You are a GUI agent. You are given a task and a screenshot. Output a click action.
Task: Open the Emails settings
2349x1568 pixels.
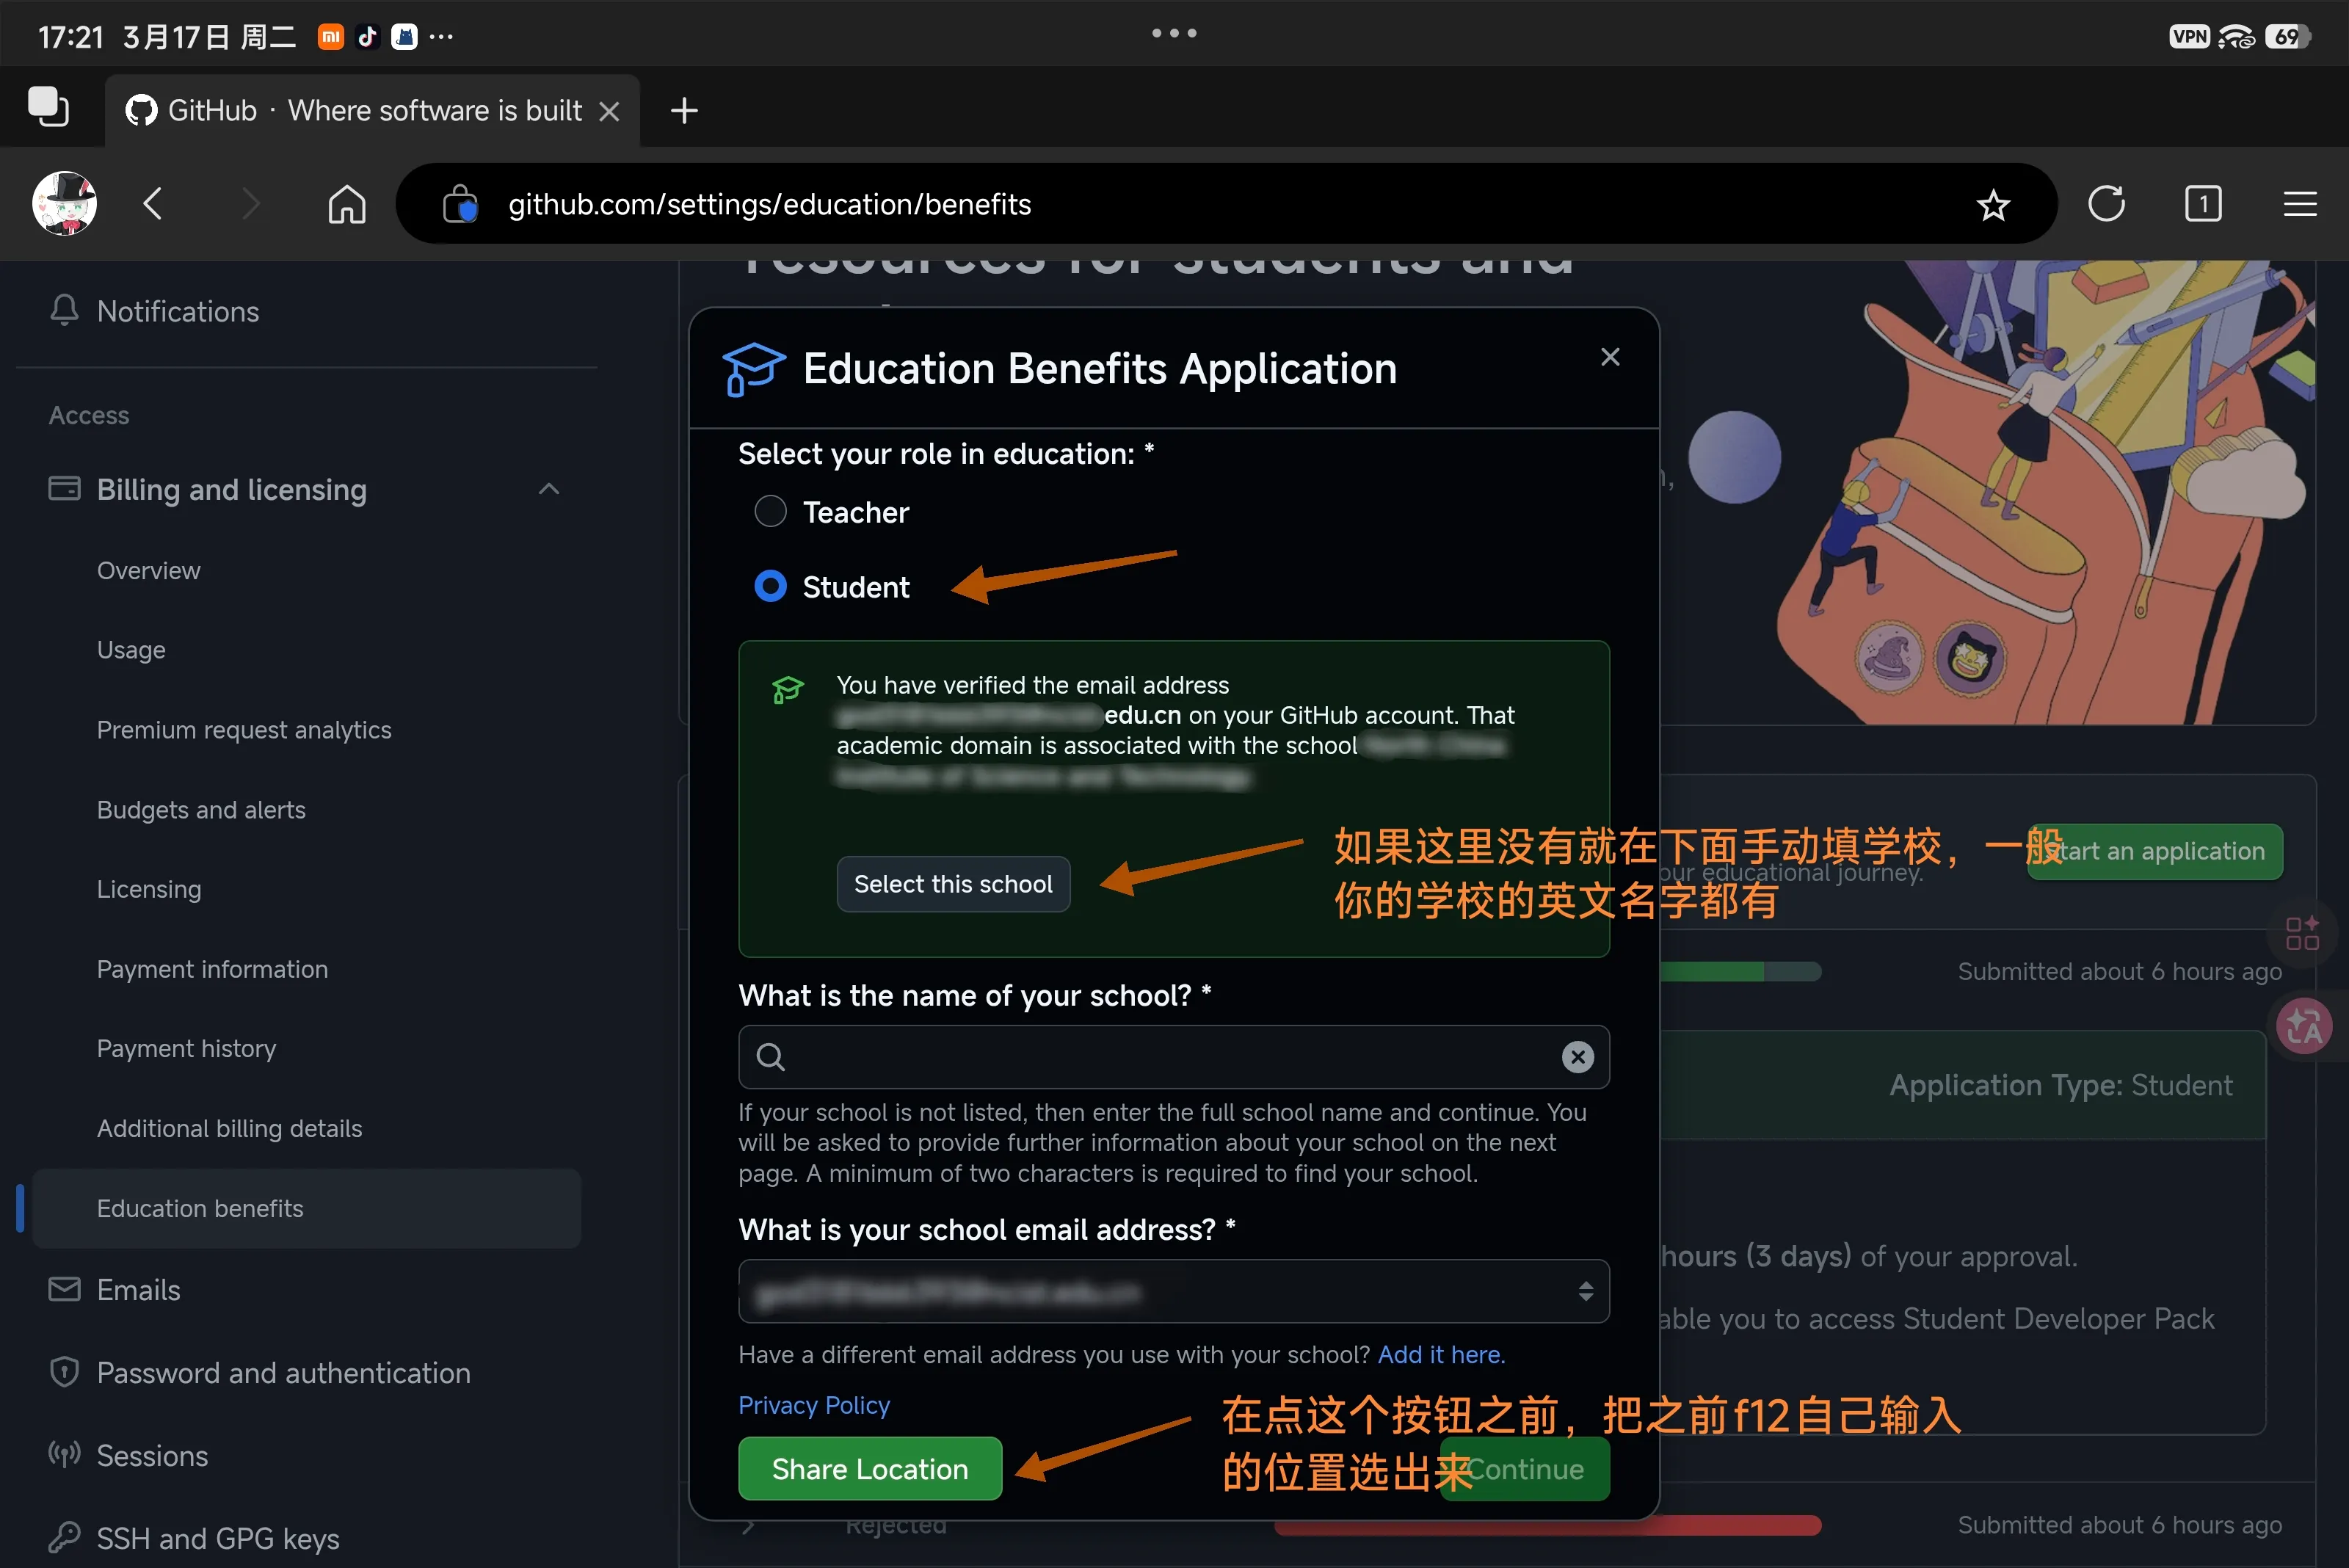click(x=138, y=1291)
